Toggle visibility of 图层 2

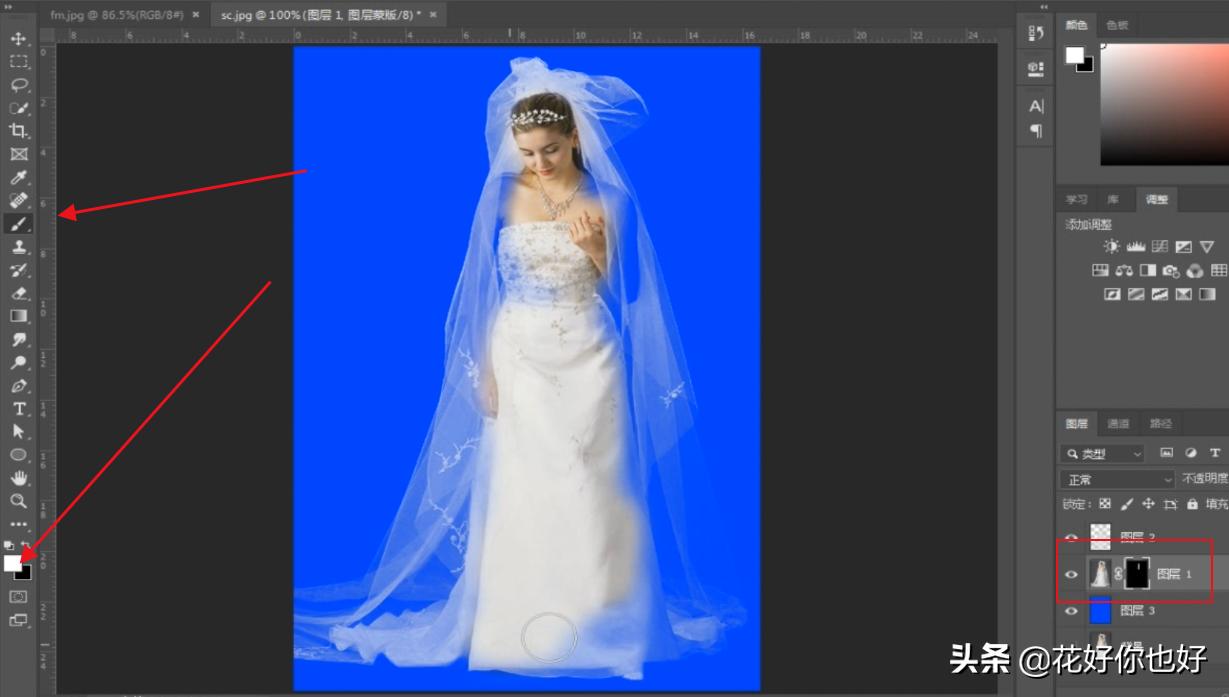click(x=1070, y=537)
